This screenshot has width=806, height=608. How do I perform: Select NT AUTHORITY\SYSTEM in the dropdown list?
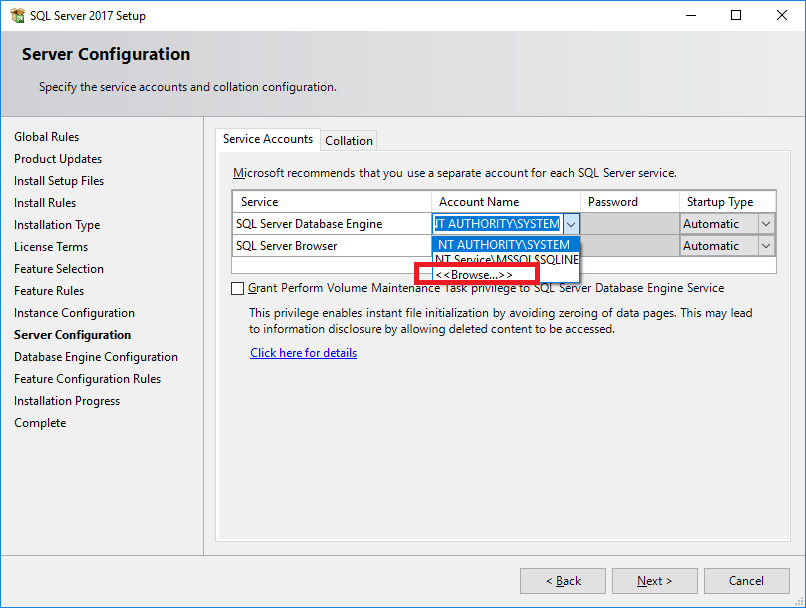click(x=506, y=245)
